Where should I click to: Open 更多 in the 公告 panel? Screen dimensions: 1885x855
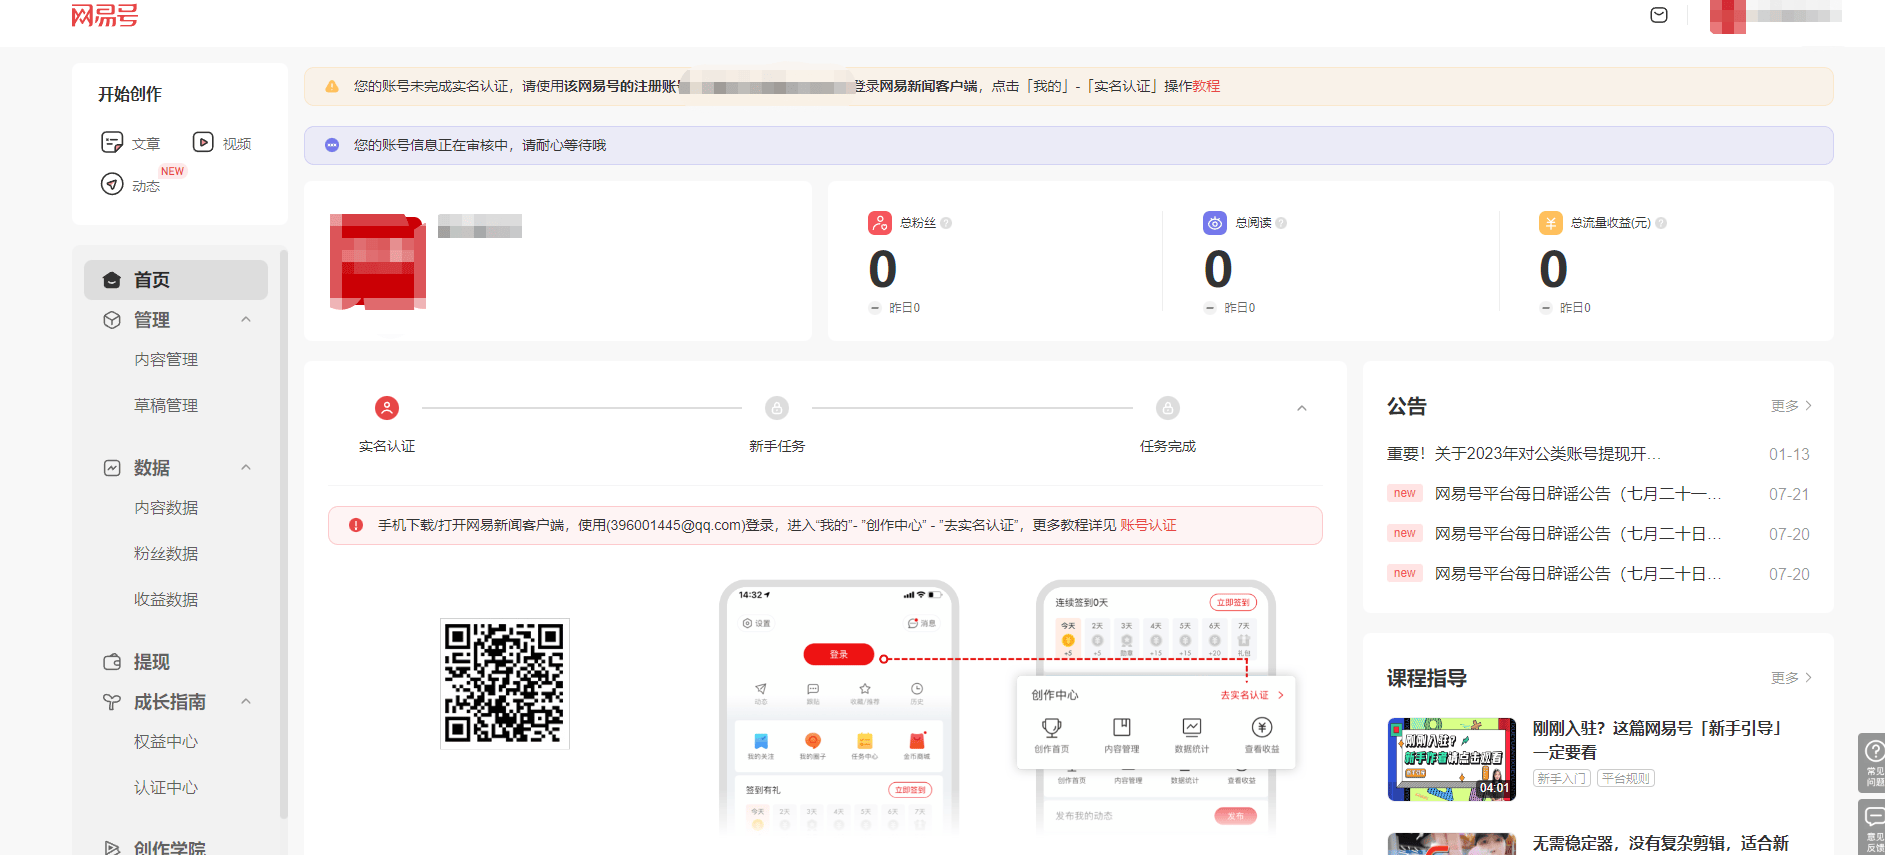coord(1791,406)
